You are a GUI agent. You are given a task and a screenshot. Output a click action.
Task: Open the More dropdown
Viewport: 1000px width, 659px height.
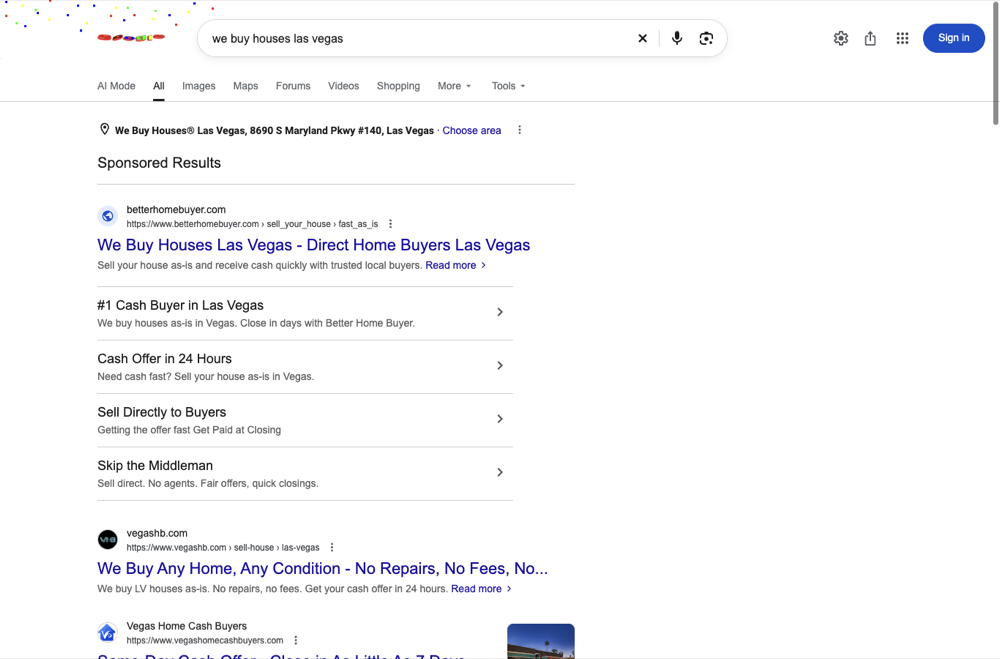point(454,86)
